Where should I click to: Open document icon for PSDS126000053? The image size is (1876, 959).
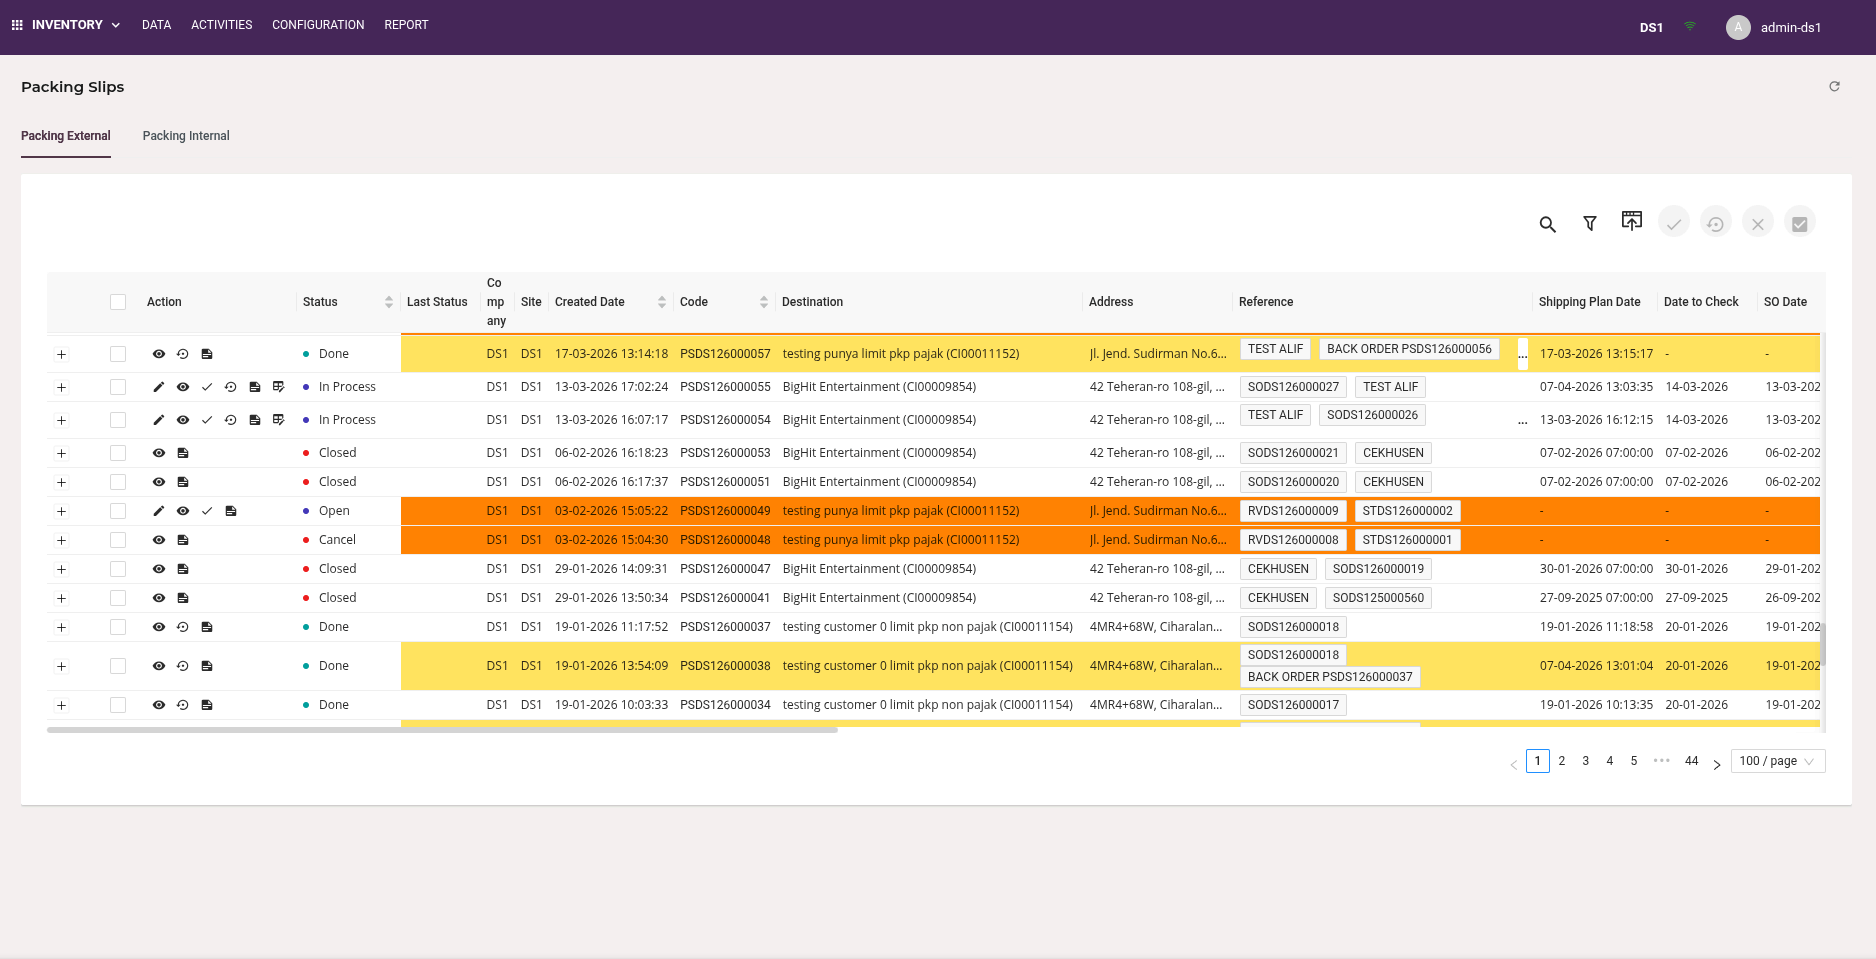[x=183, y=453]
